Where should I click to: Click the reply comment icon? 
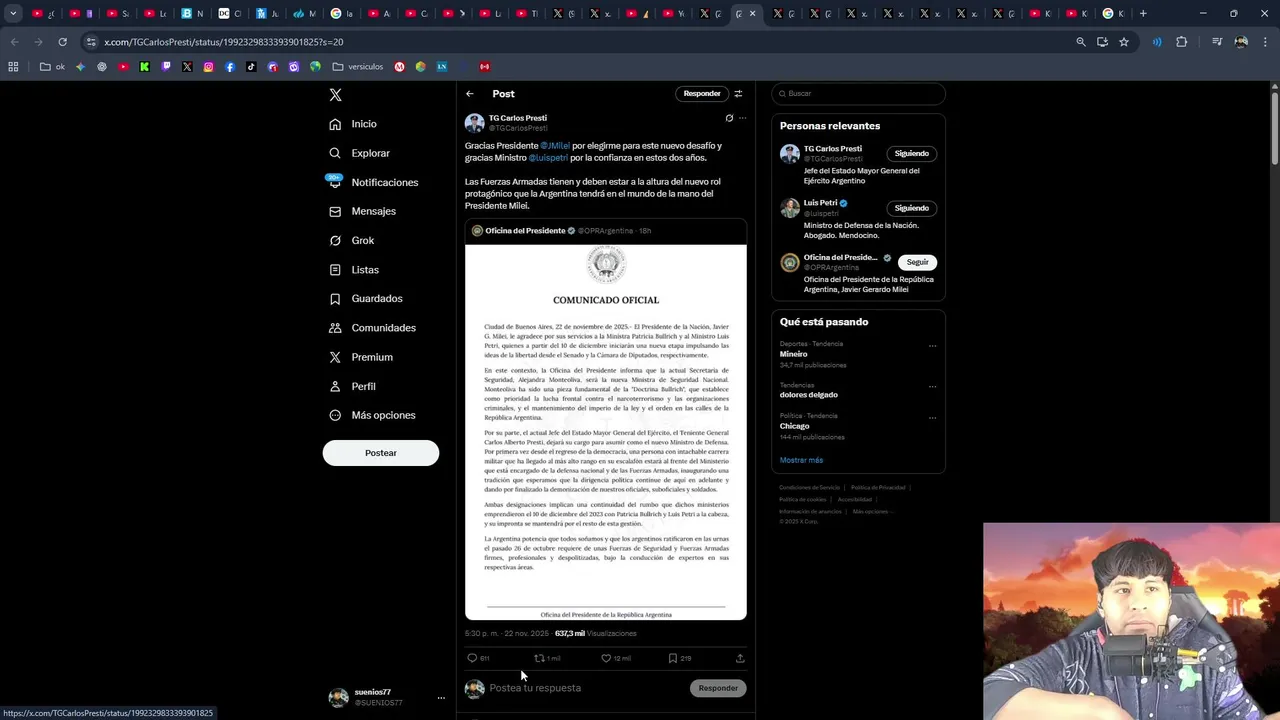tap(472, 658)
